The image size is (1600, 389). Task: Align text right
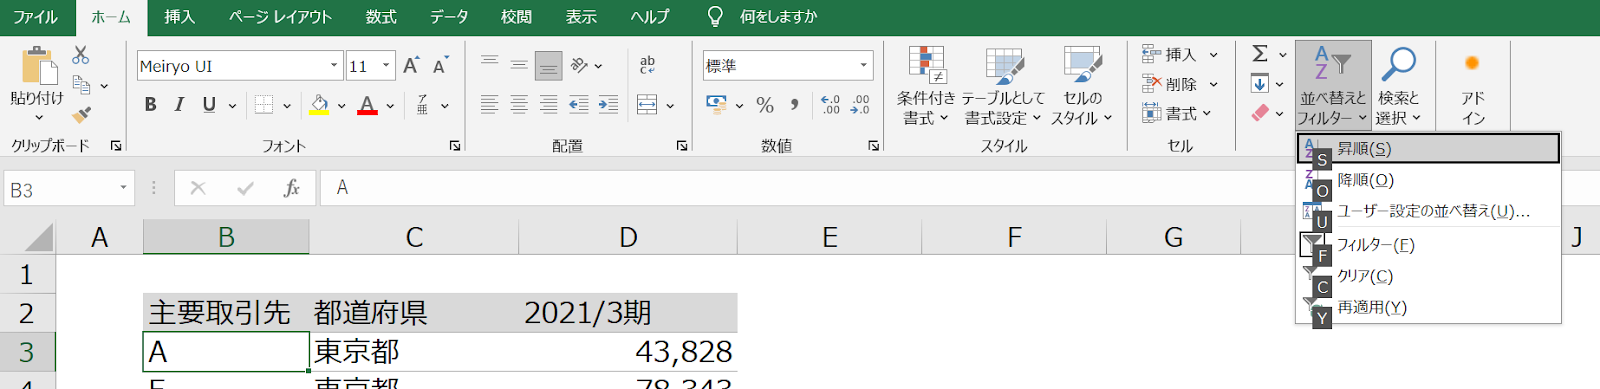[x=548, y=105]
